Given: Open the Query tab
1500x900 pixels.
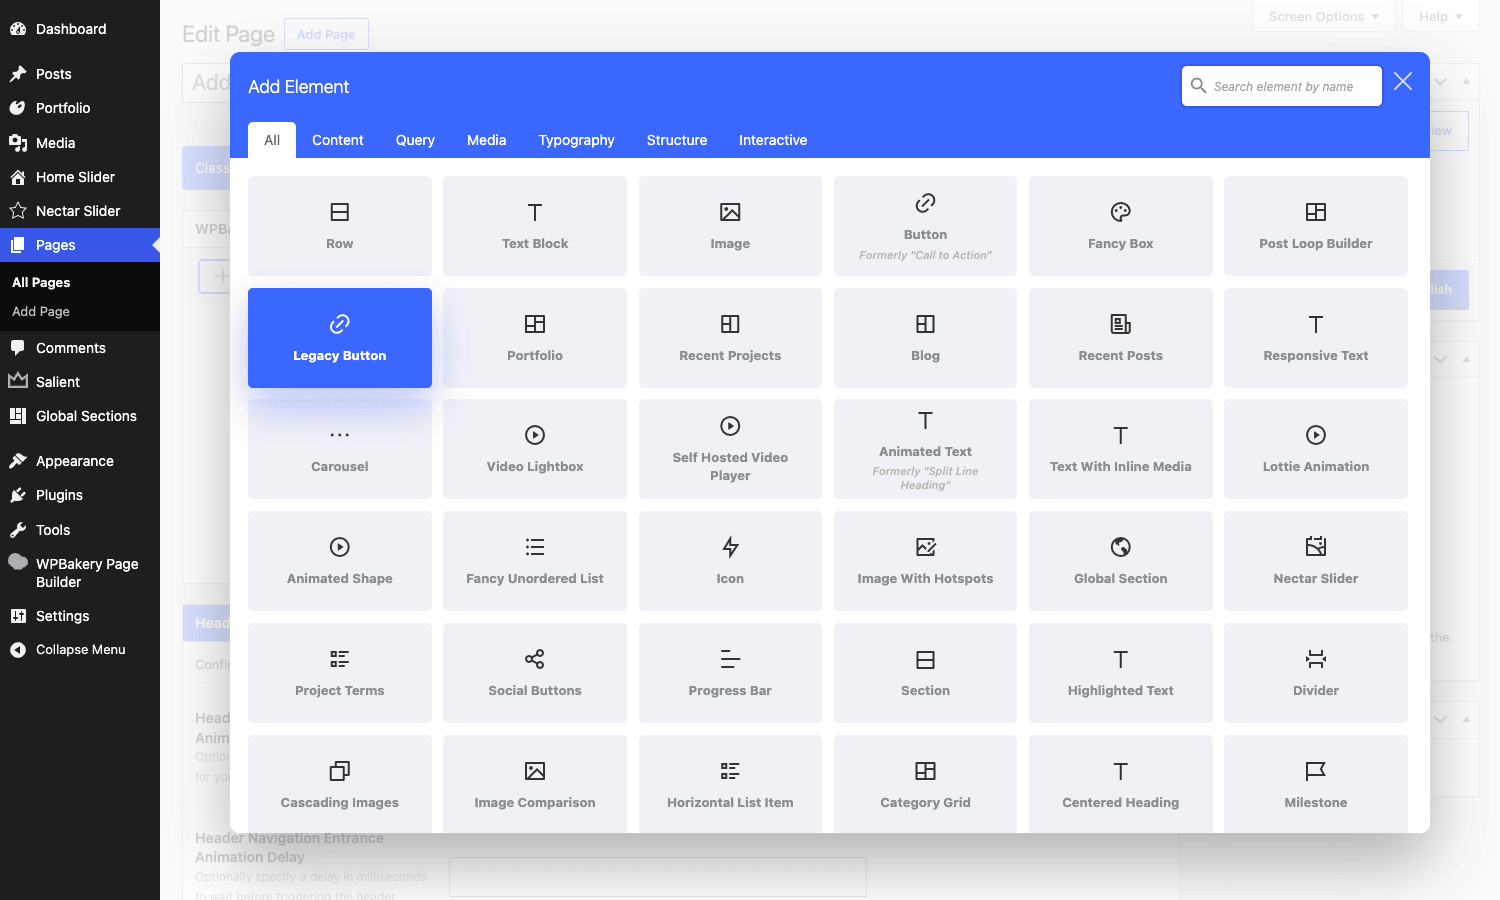Looking at the screenshot, I should [415, 140].
